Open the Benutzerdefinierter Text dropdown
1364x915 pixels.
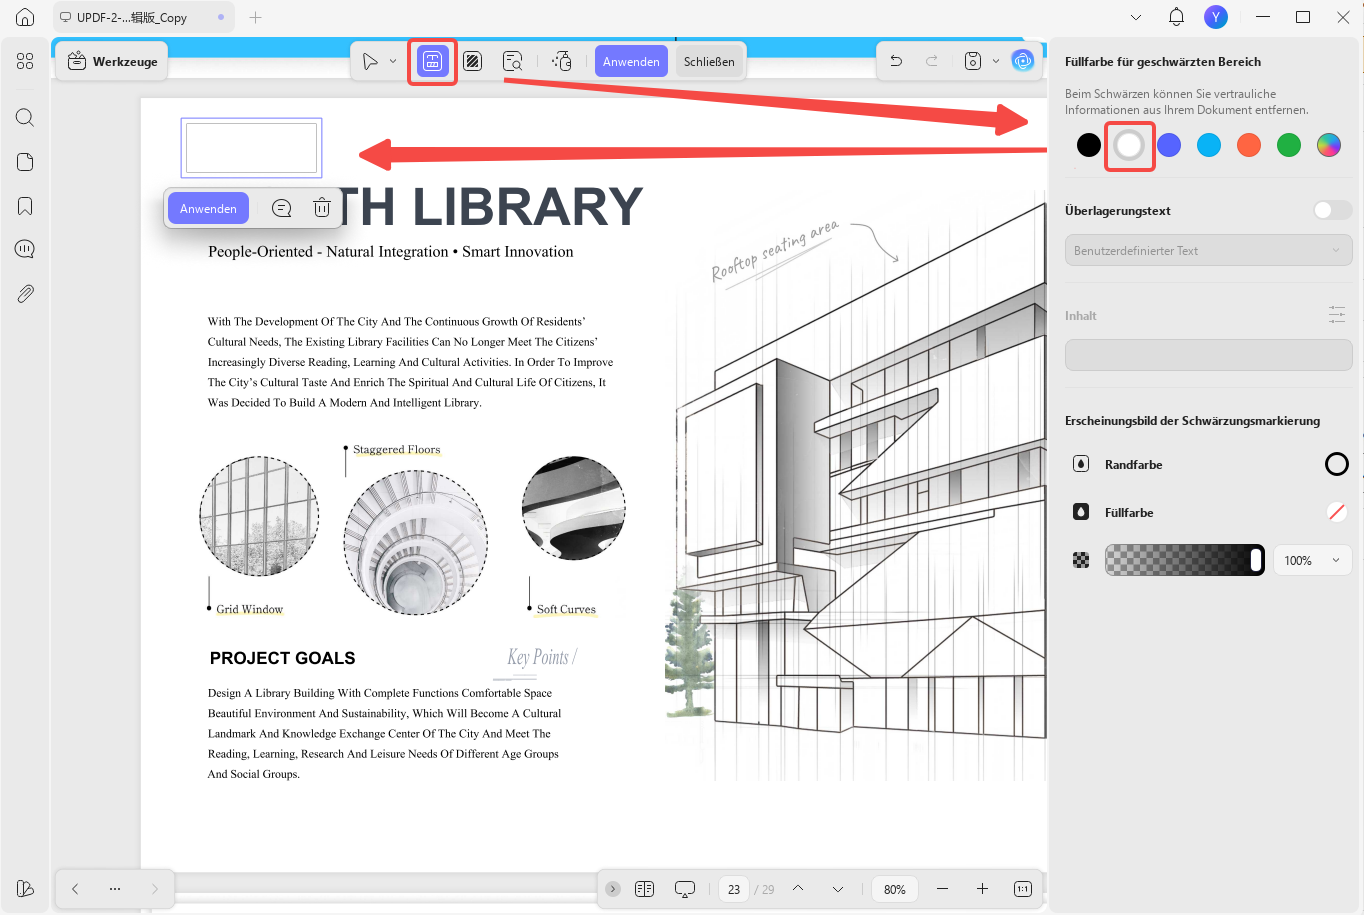(x=1208, y=250)
